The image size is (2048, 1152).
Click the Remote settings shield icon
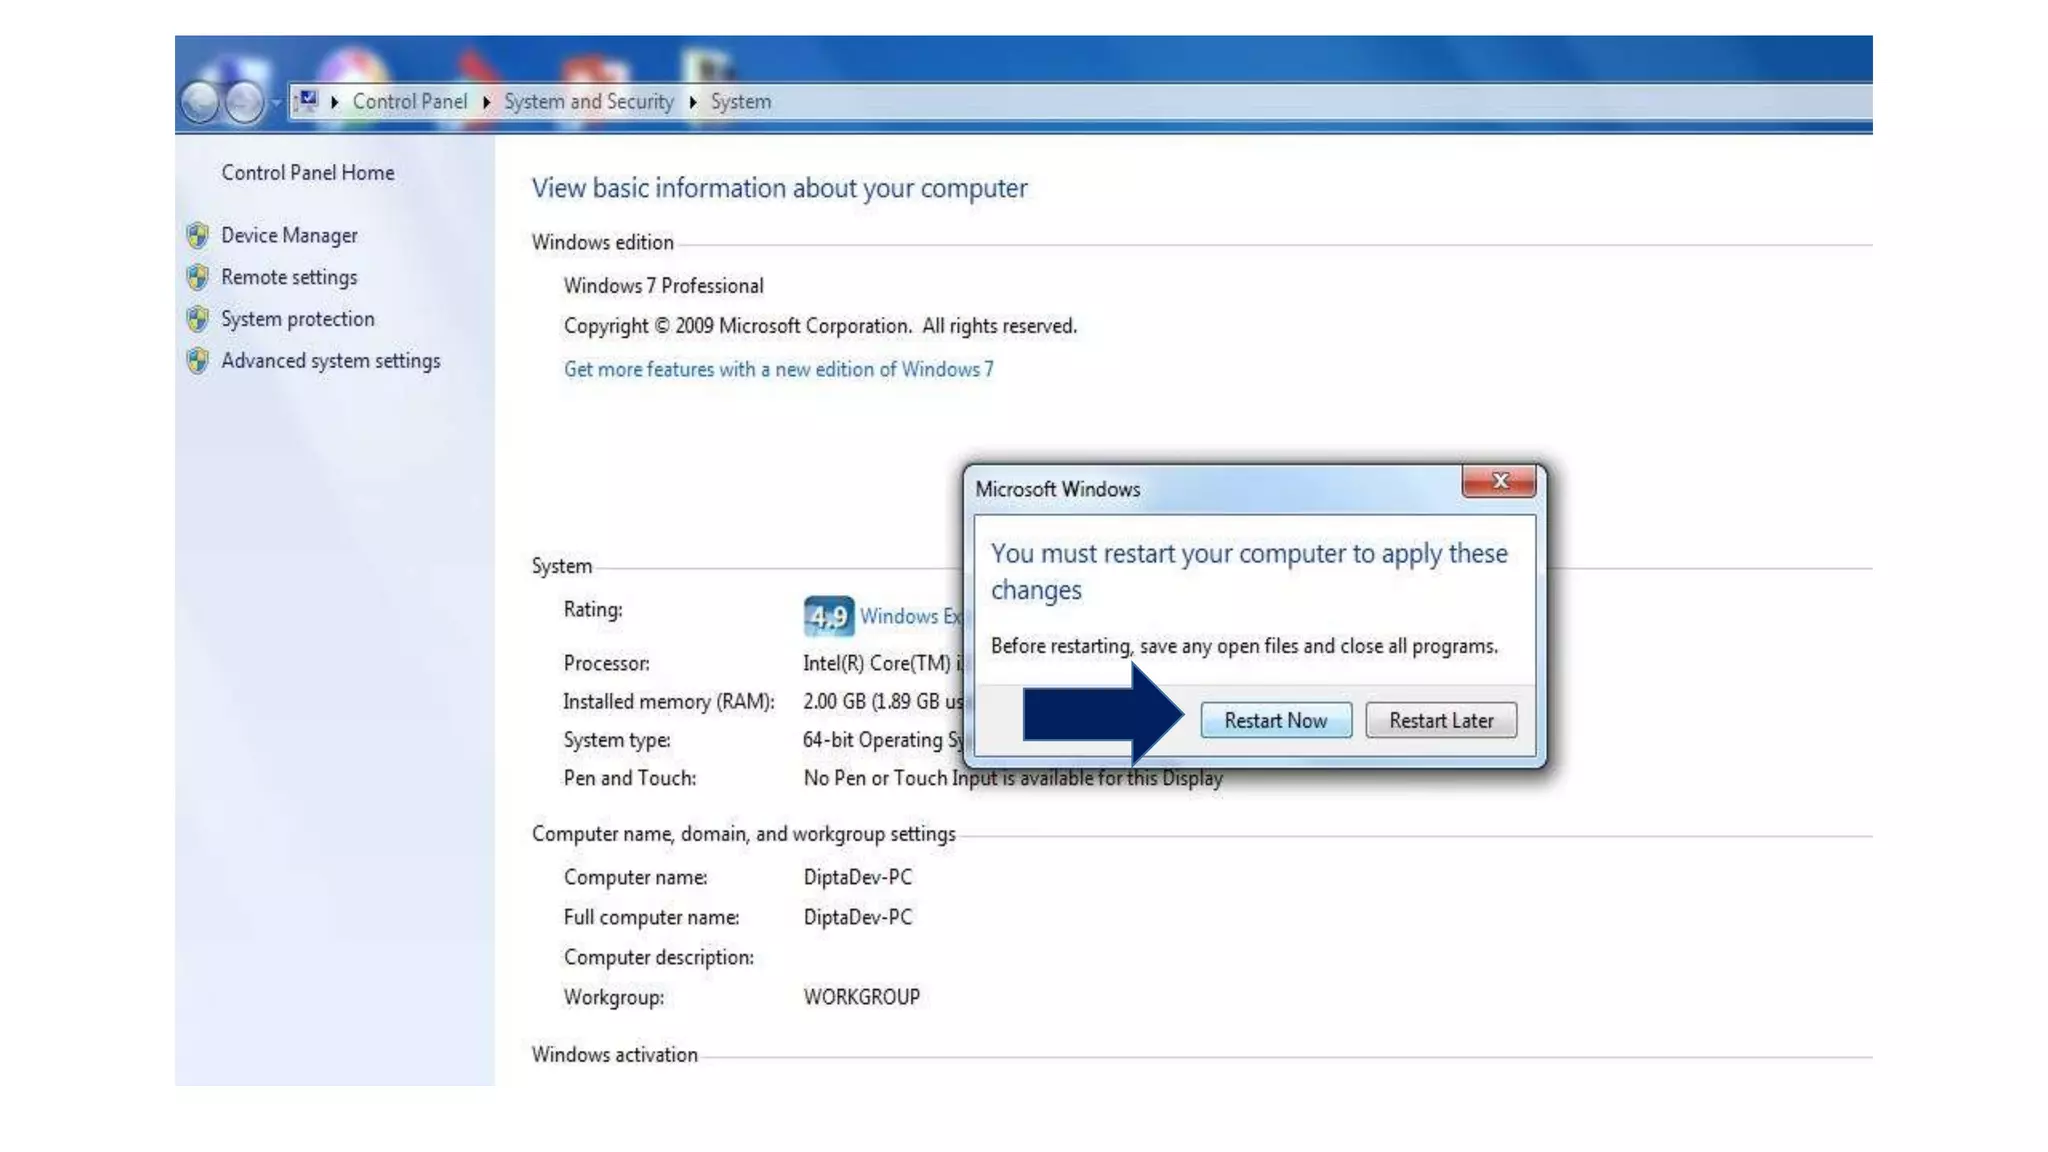pos(198,277)
